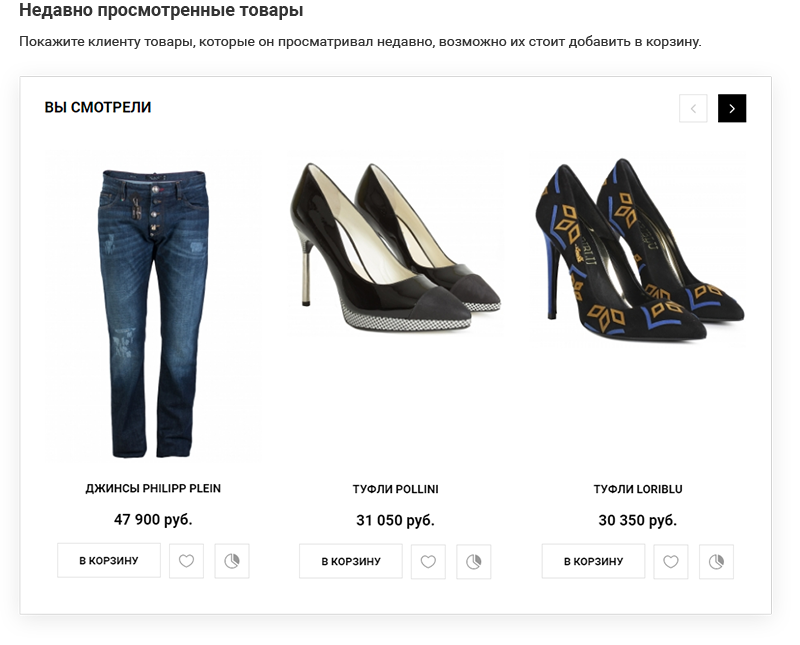Open the Туфли Loriblu product title

click(638, 489)
